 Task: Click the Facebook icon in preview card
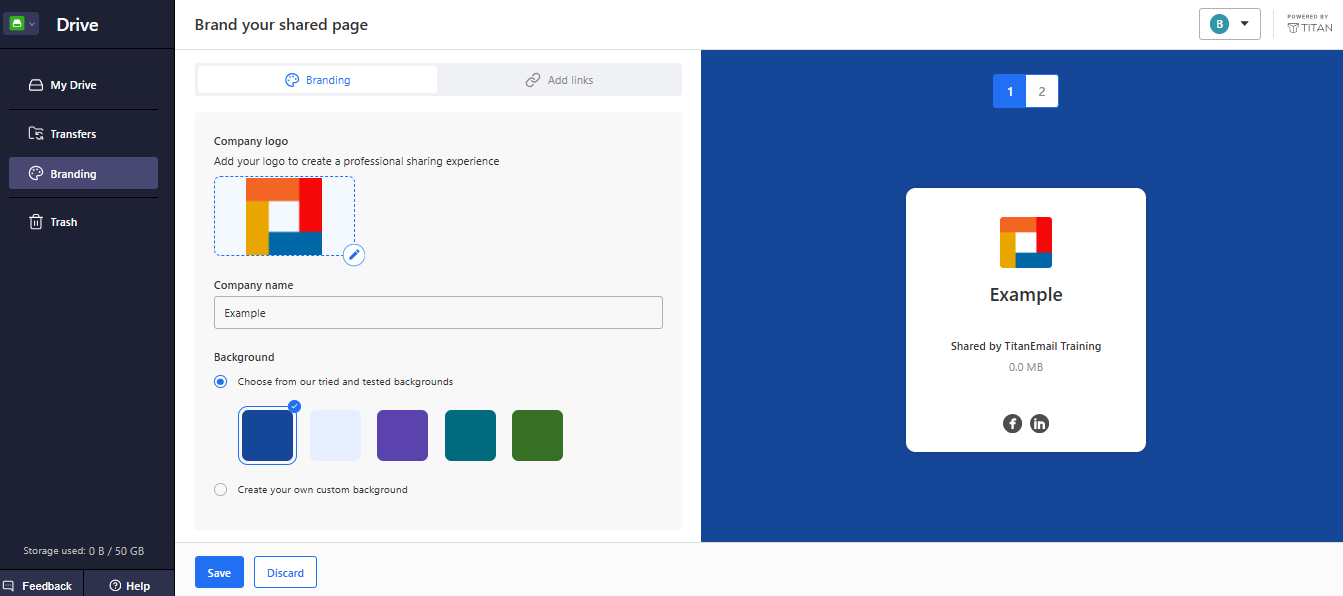[1012, 423]
